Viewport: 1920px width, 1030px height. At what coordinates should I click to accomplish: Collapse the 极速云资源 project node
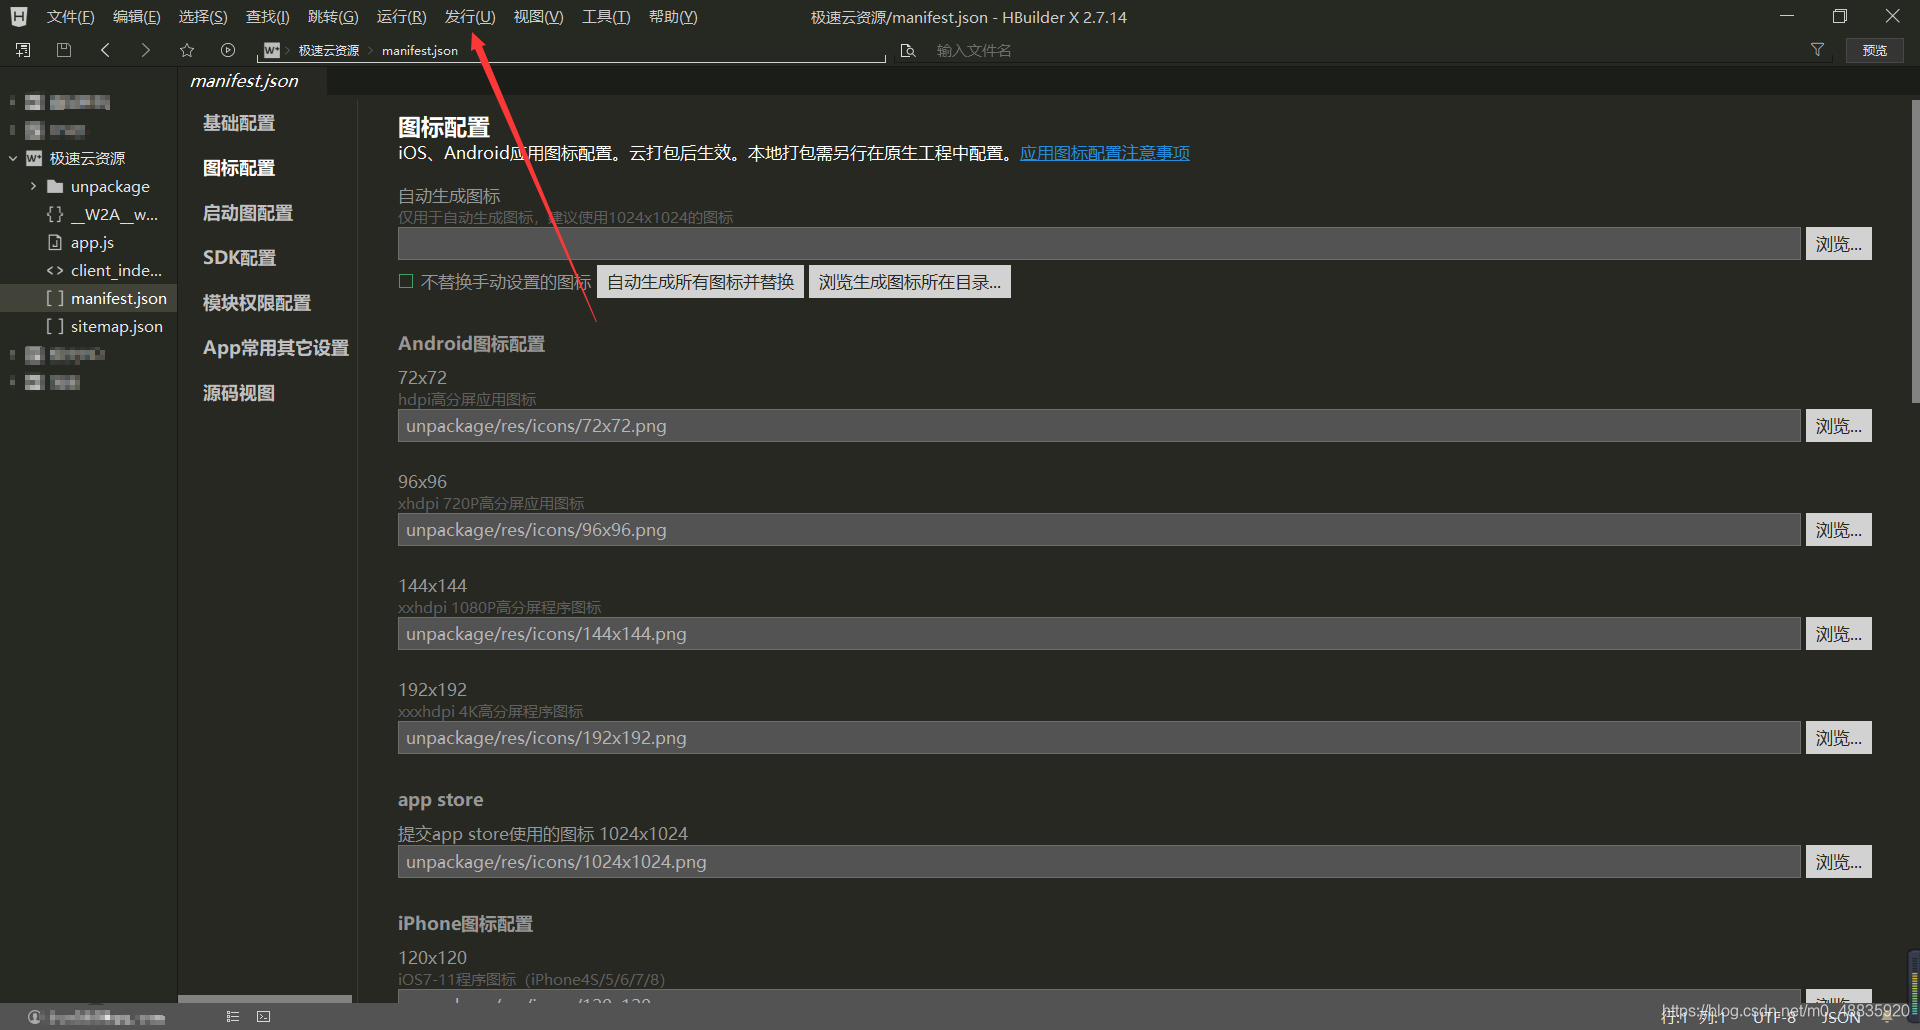(13, 158)
